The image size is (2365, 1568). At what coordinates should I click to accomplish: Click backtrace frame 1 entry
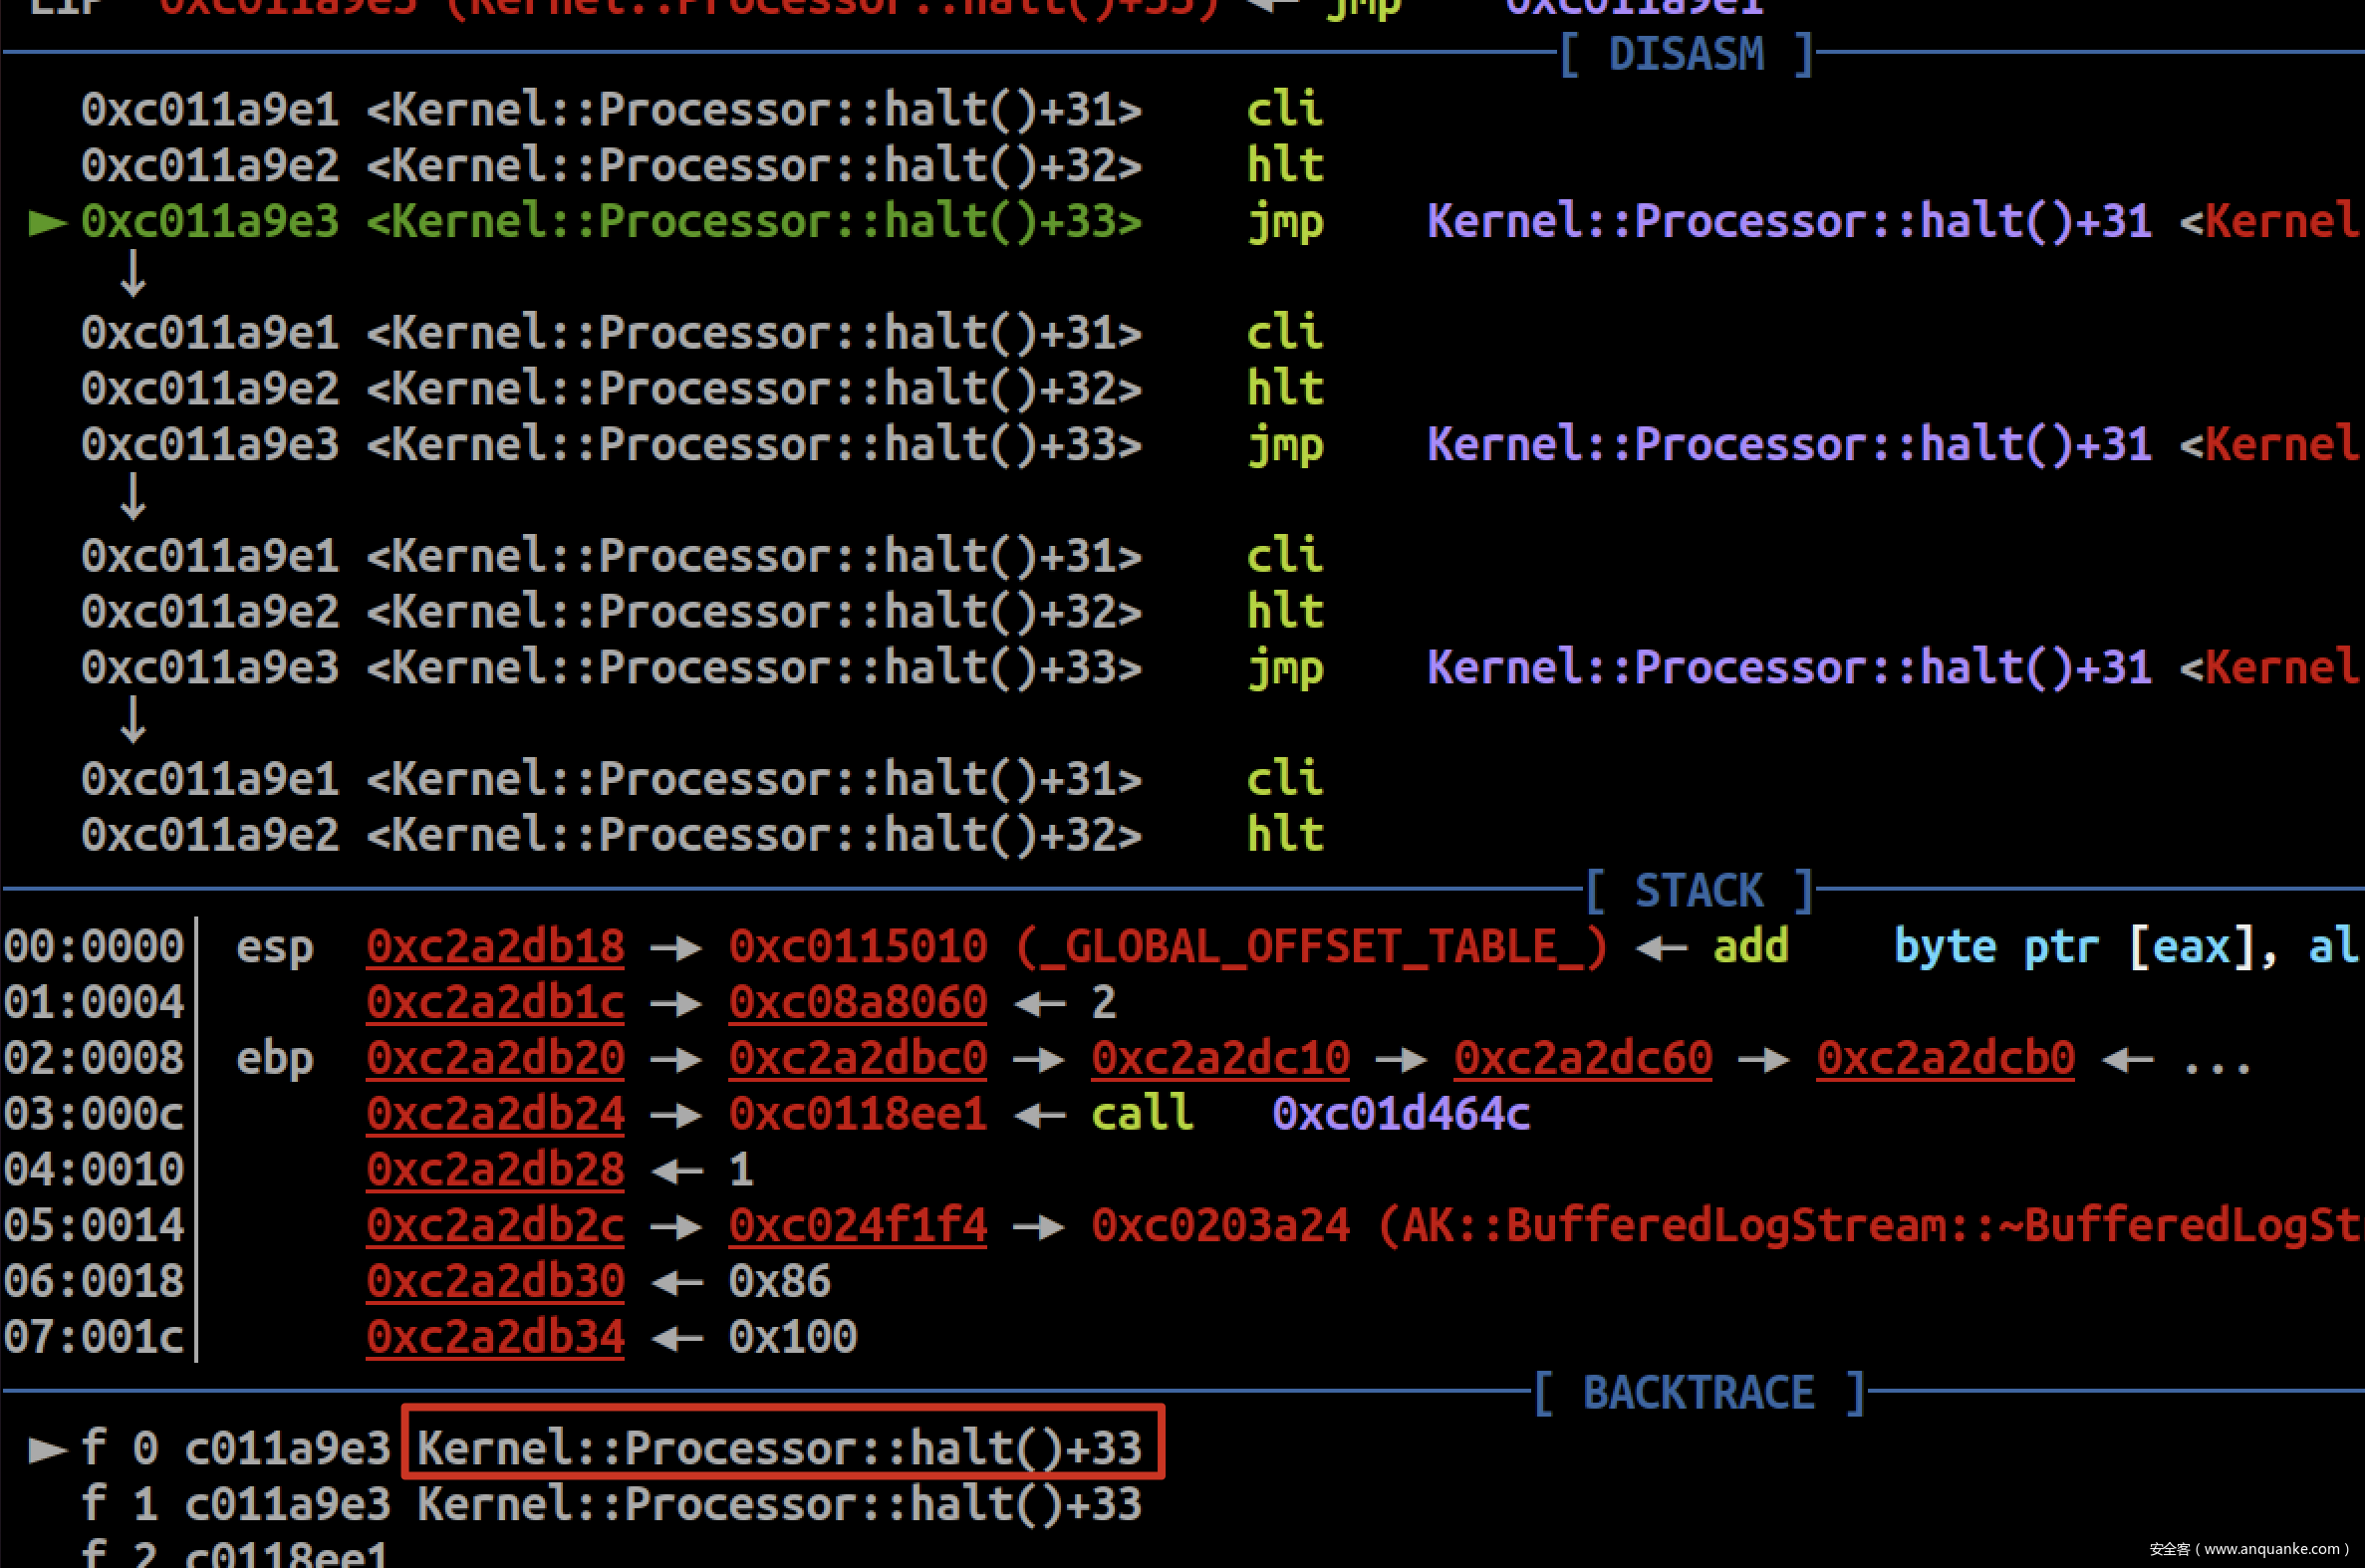tap(610, 1504)
